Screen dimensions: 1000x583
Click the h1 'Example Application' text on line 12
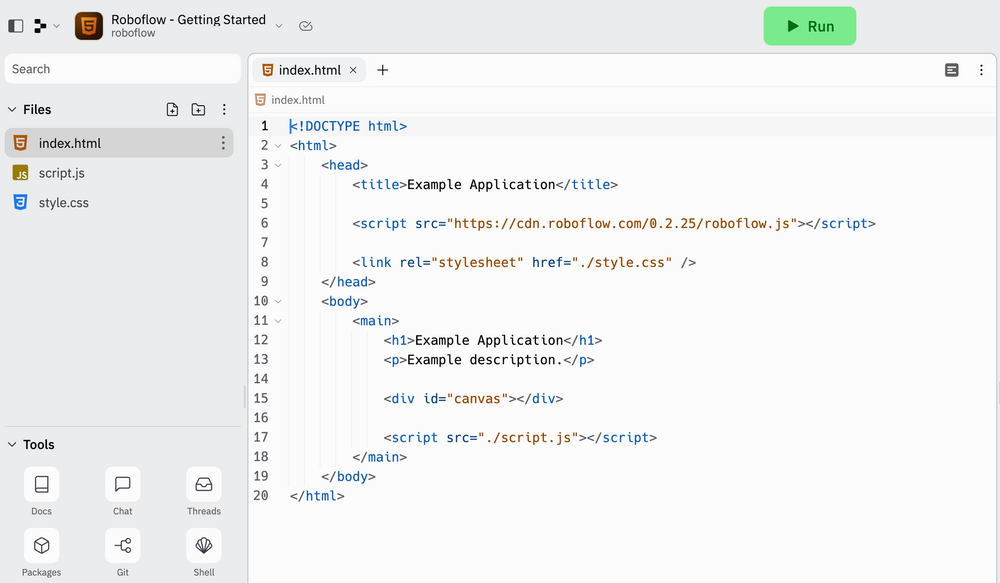[489, 340]
